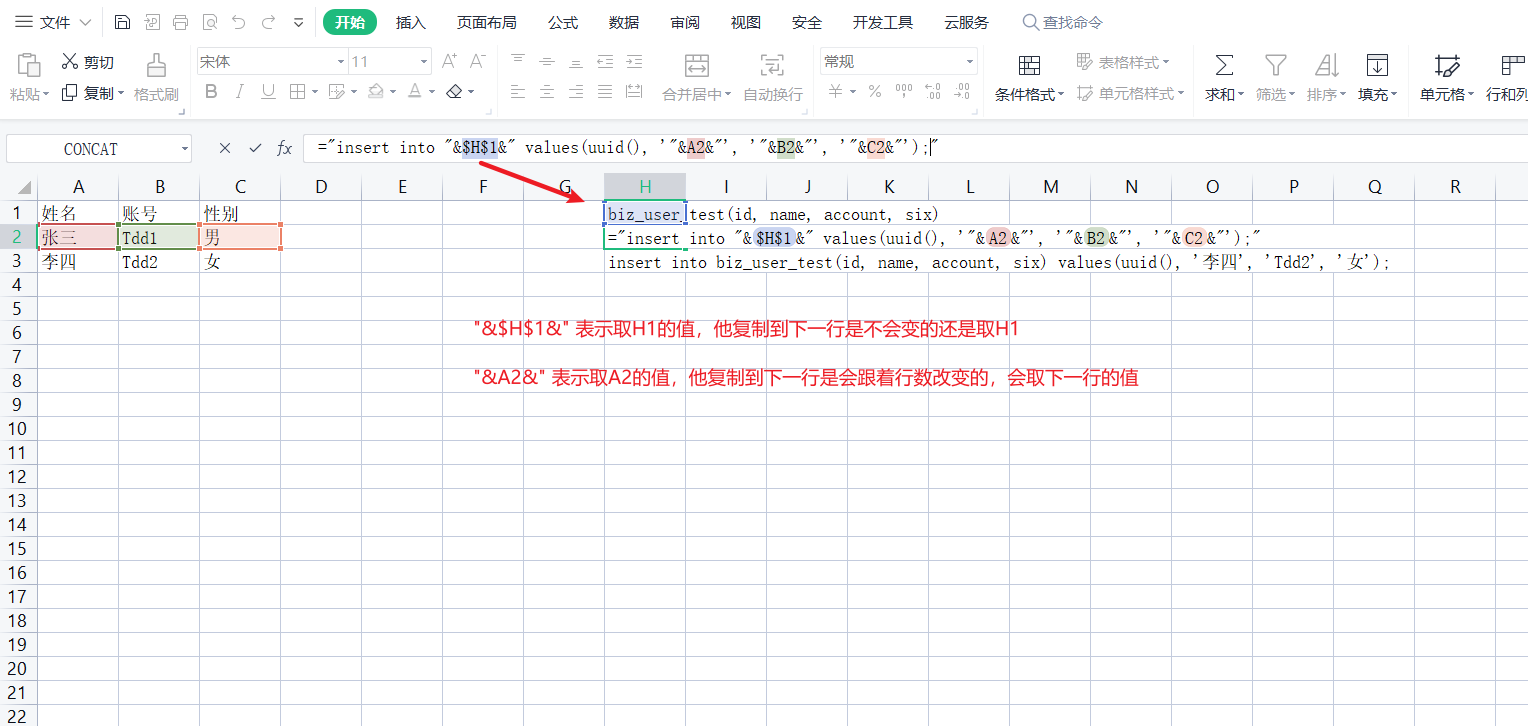Image resolution: width=1528 pixels, height=726 pixels.
Task: Click the Save icon in quick access toolbar
Action: pyautogui.click(x=121, y=21)
